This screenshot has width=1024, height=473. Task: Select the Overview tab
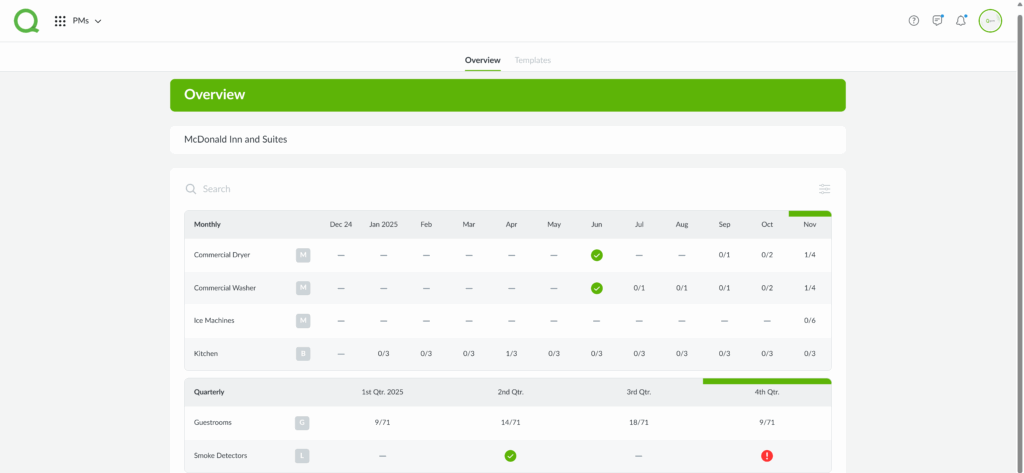(482, 61)
